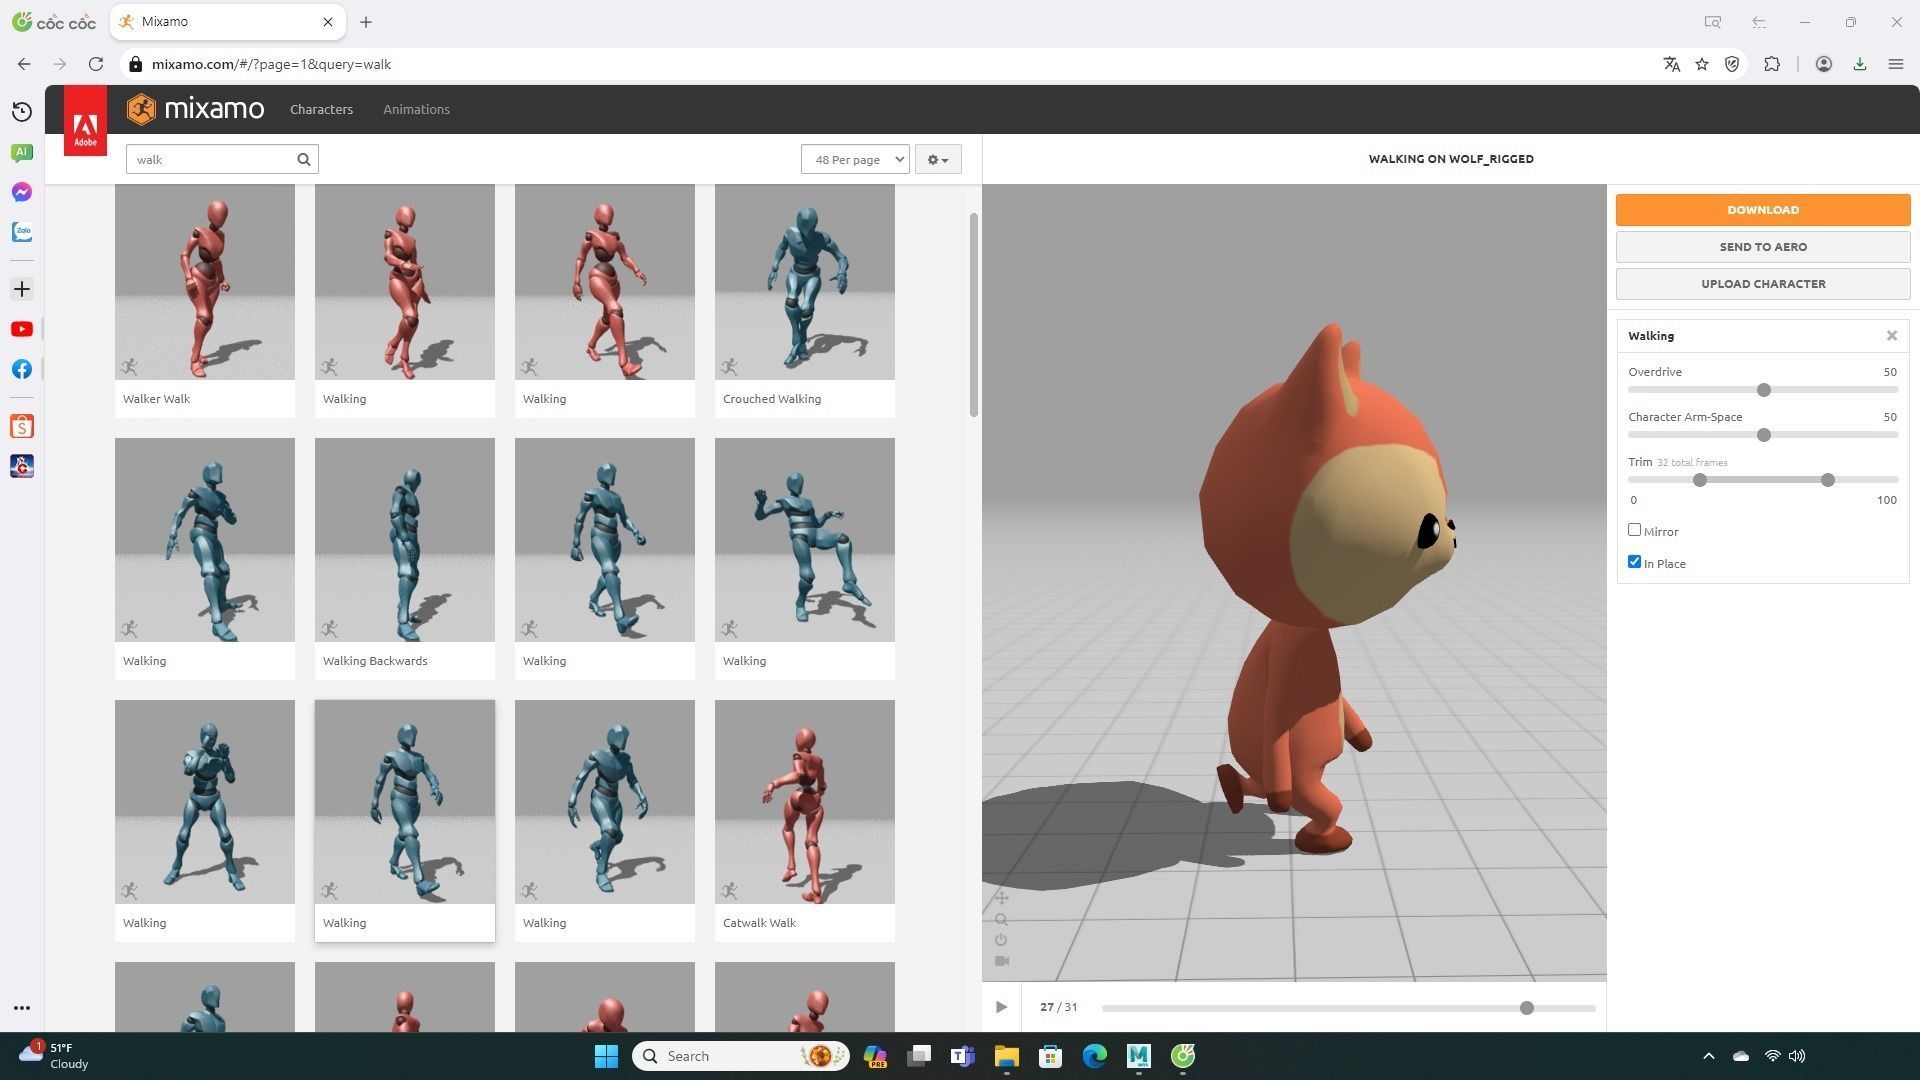
Task: Reload the page
Action: click(x=96, y=64)
